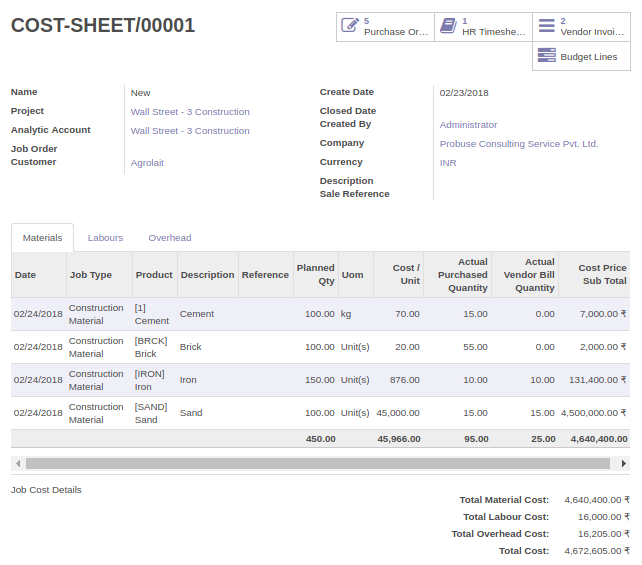Viewport: 642px width, 565px height.
Task: Select the Cement material row
Action: (x=320, y=314)
